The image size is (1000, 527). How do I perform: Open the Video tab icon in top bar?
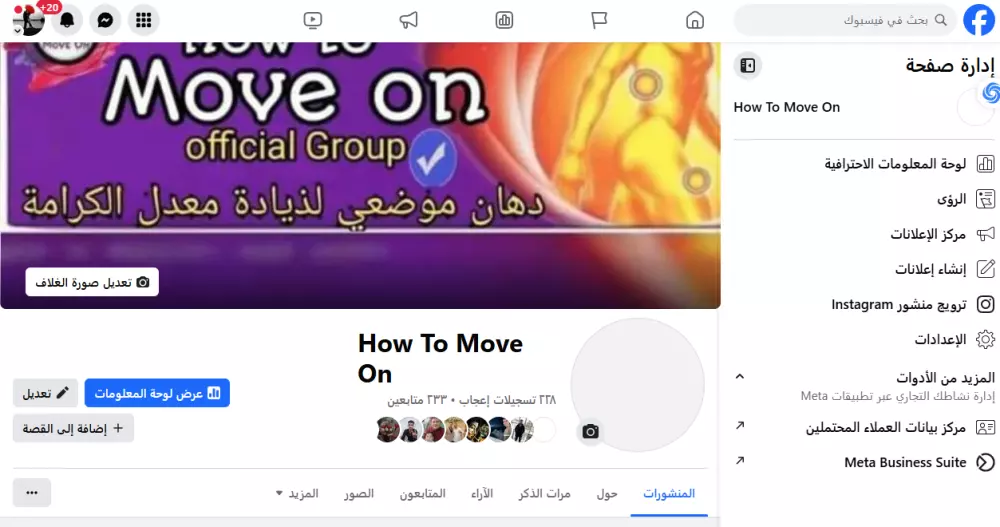[x=312, y=20]
